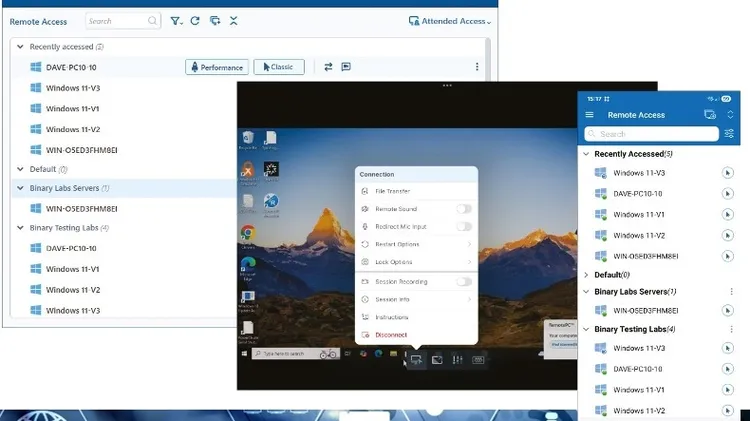Expand the mobile Default (0) group
The width and height of the screenshot is (750, 421).
point(586,275)
